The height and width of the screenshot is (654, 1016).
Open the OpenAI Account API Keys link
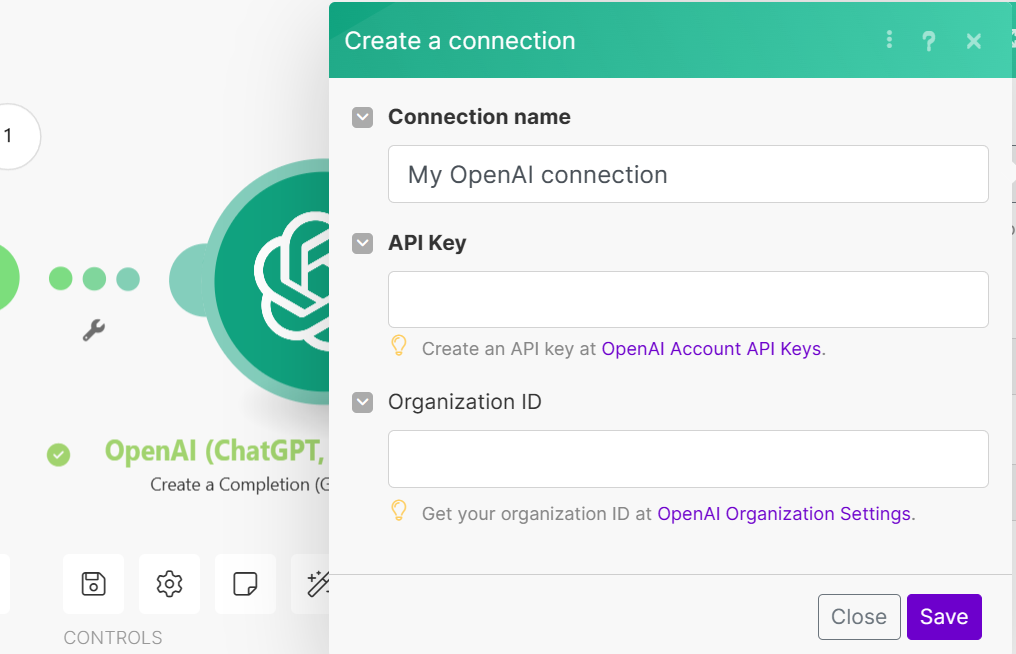(711, 349)
